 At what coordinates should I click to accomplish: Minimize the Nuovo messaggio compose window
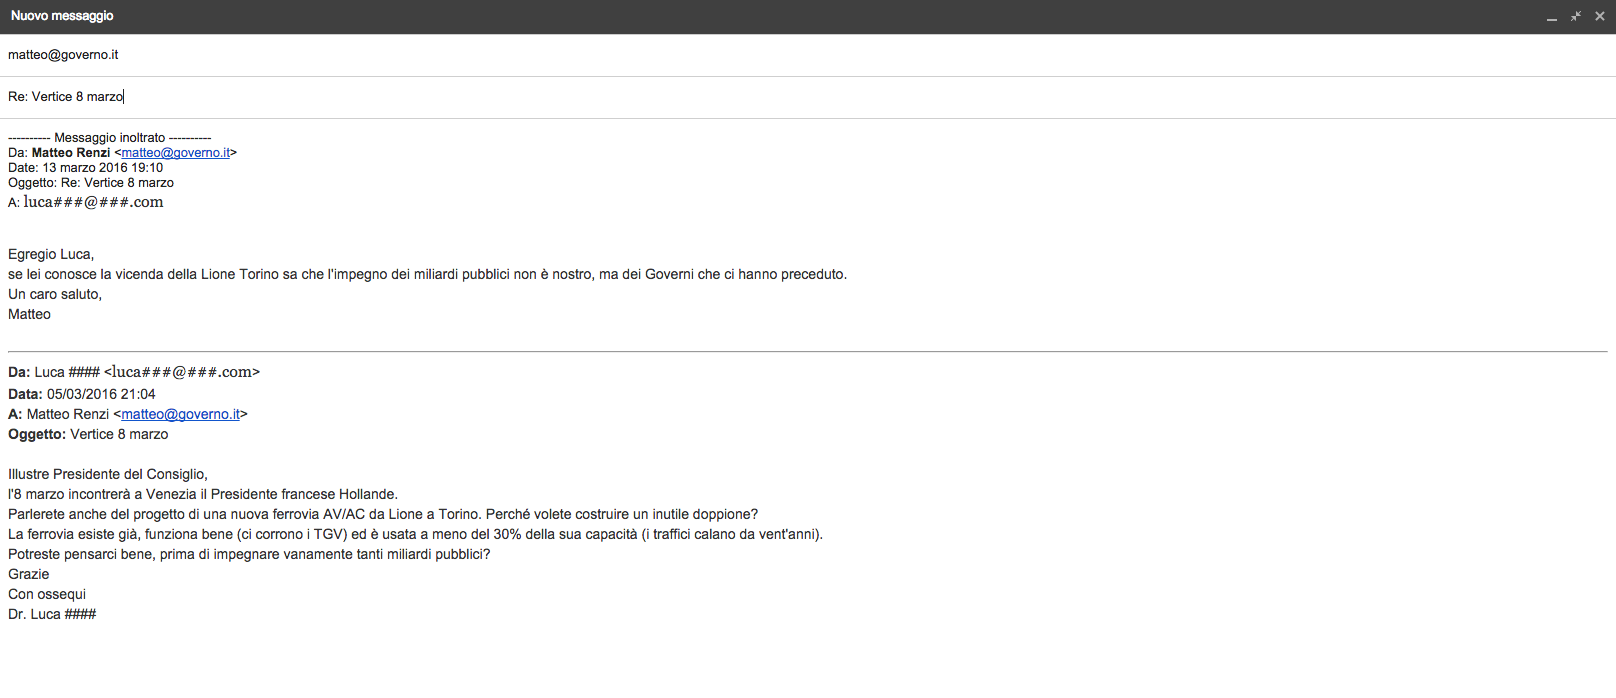(x=1551, y=17)
